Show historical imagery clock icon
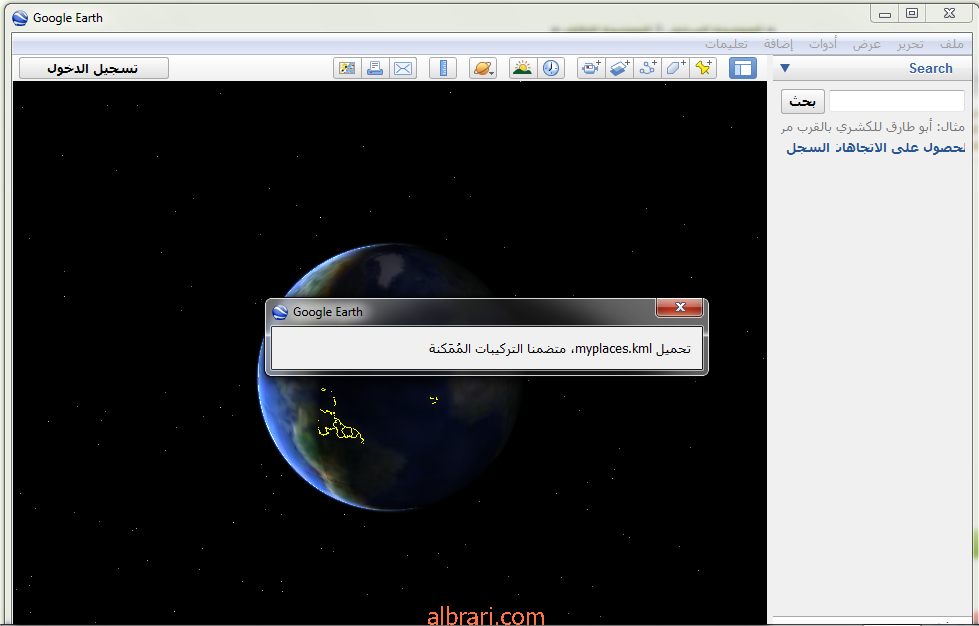The width and height of the screenshot is (979, 626). 551,68
